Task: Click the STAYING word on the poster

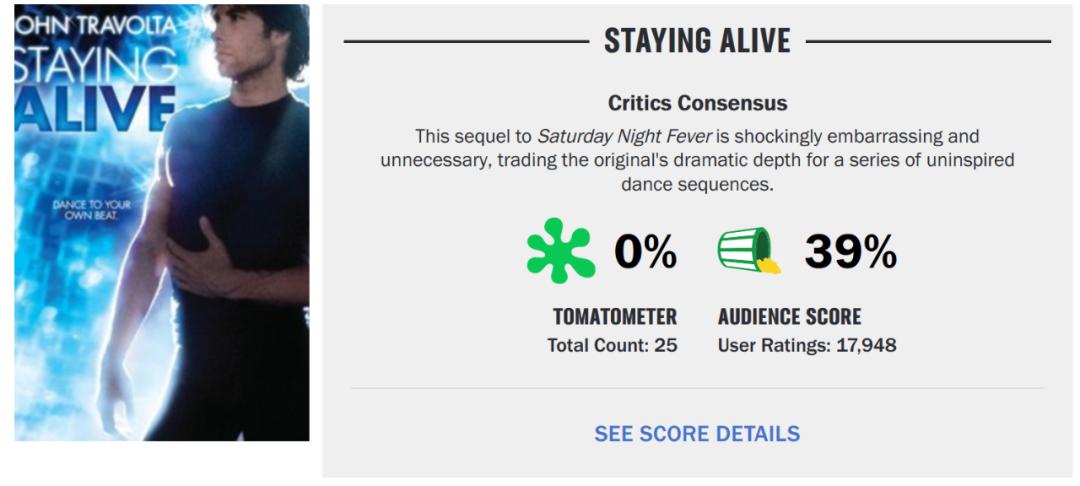Action: pyautogui.click(x=95, y=67)
